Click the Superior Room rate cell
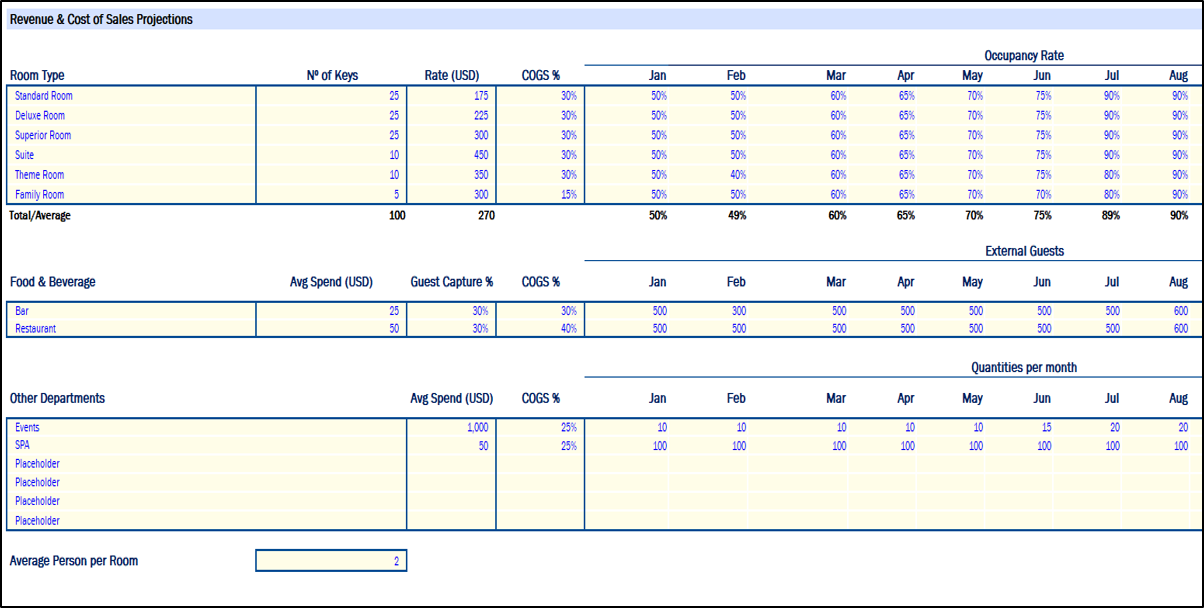This screenshot has width=1204, height=608. tap(452, 136)
